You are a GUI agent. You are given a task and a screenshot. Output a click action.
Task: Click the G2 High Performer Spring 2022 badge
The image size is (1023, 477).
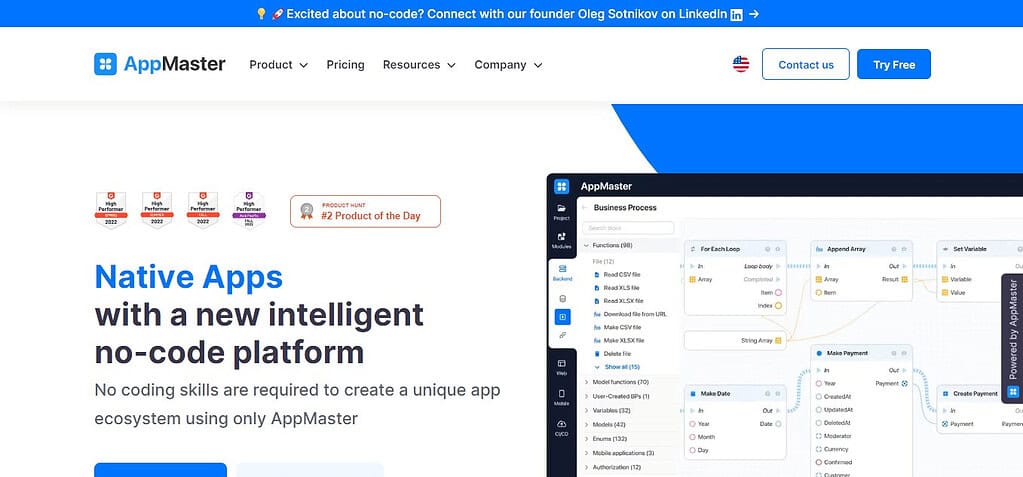pos(111,210)
